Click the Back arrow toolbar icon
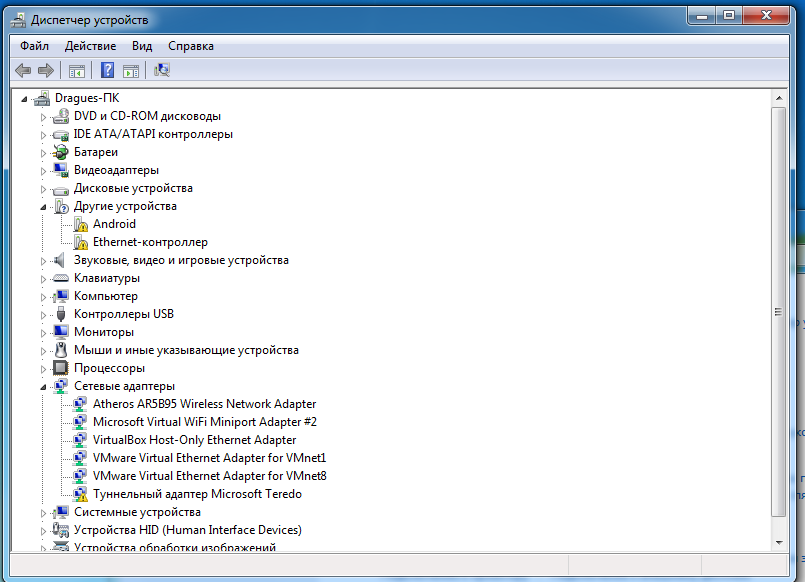This screenshot has height=582, width=805. [23, 70]
